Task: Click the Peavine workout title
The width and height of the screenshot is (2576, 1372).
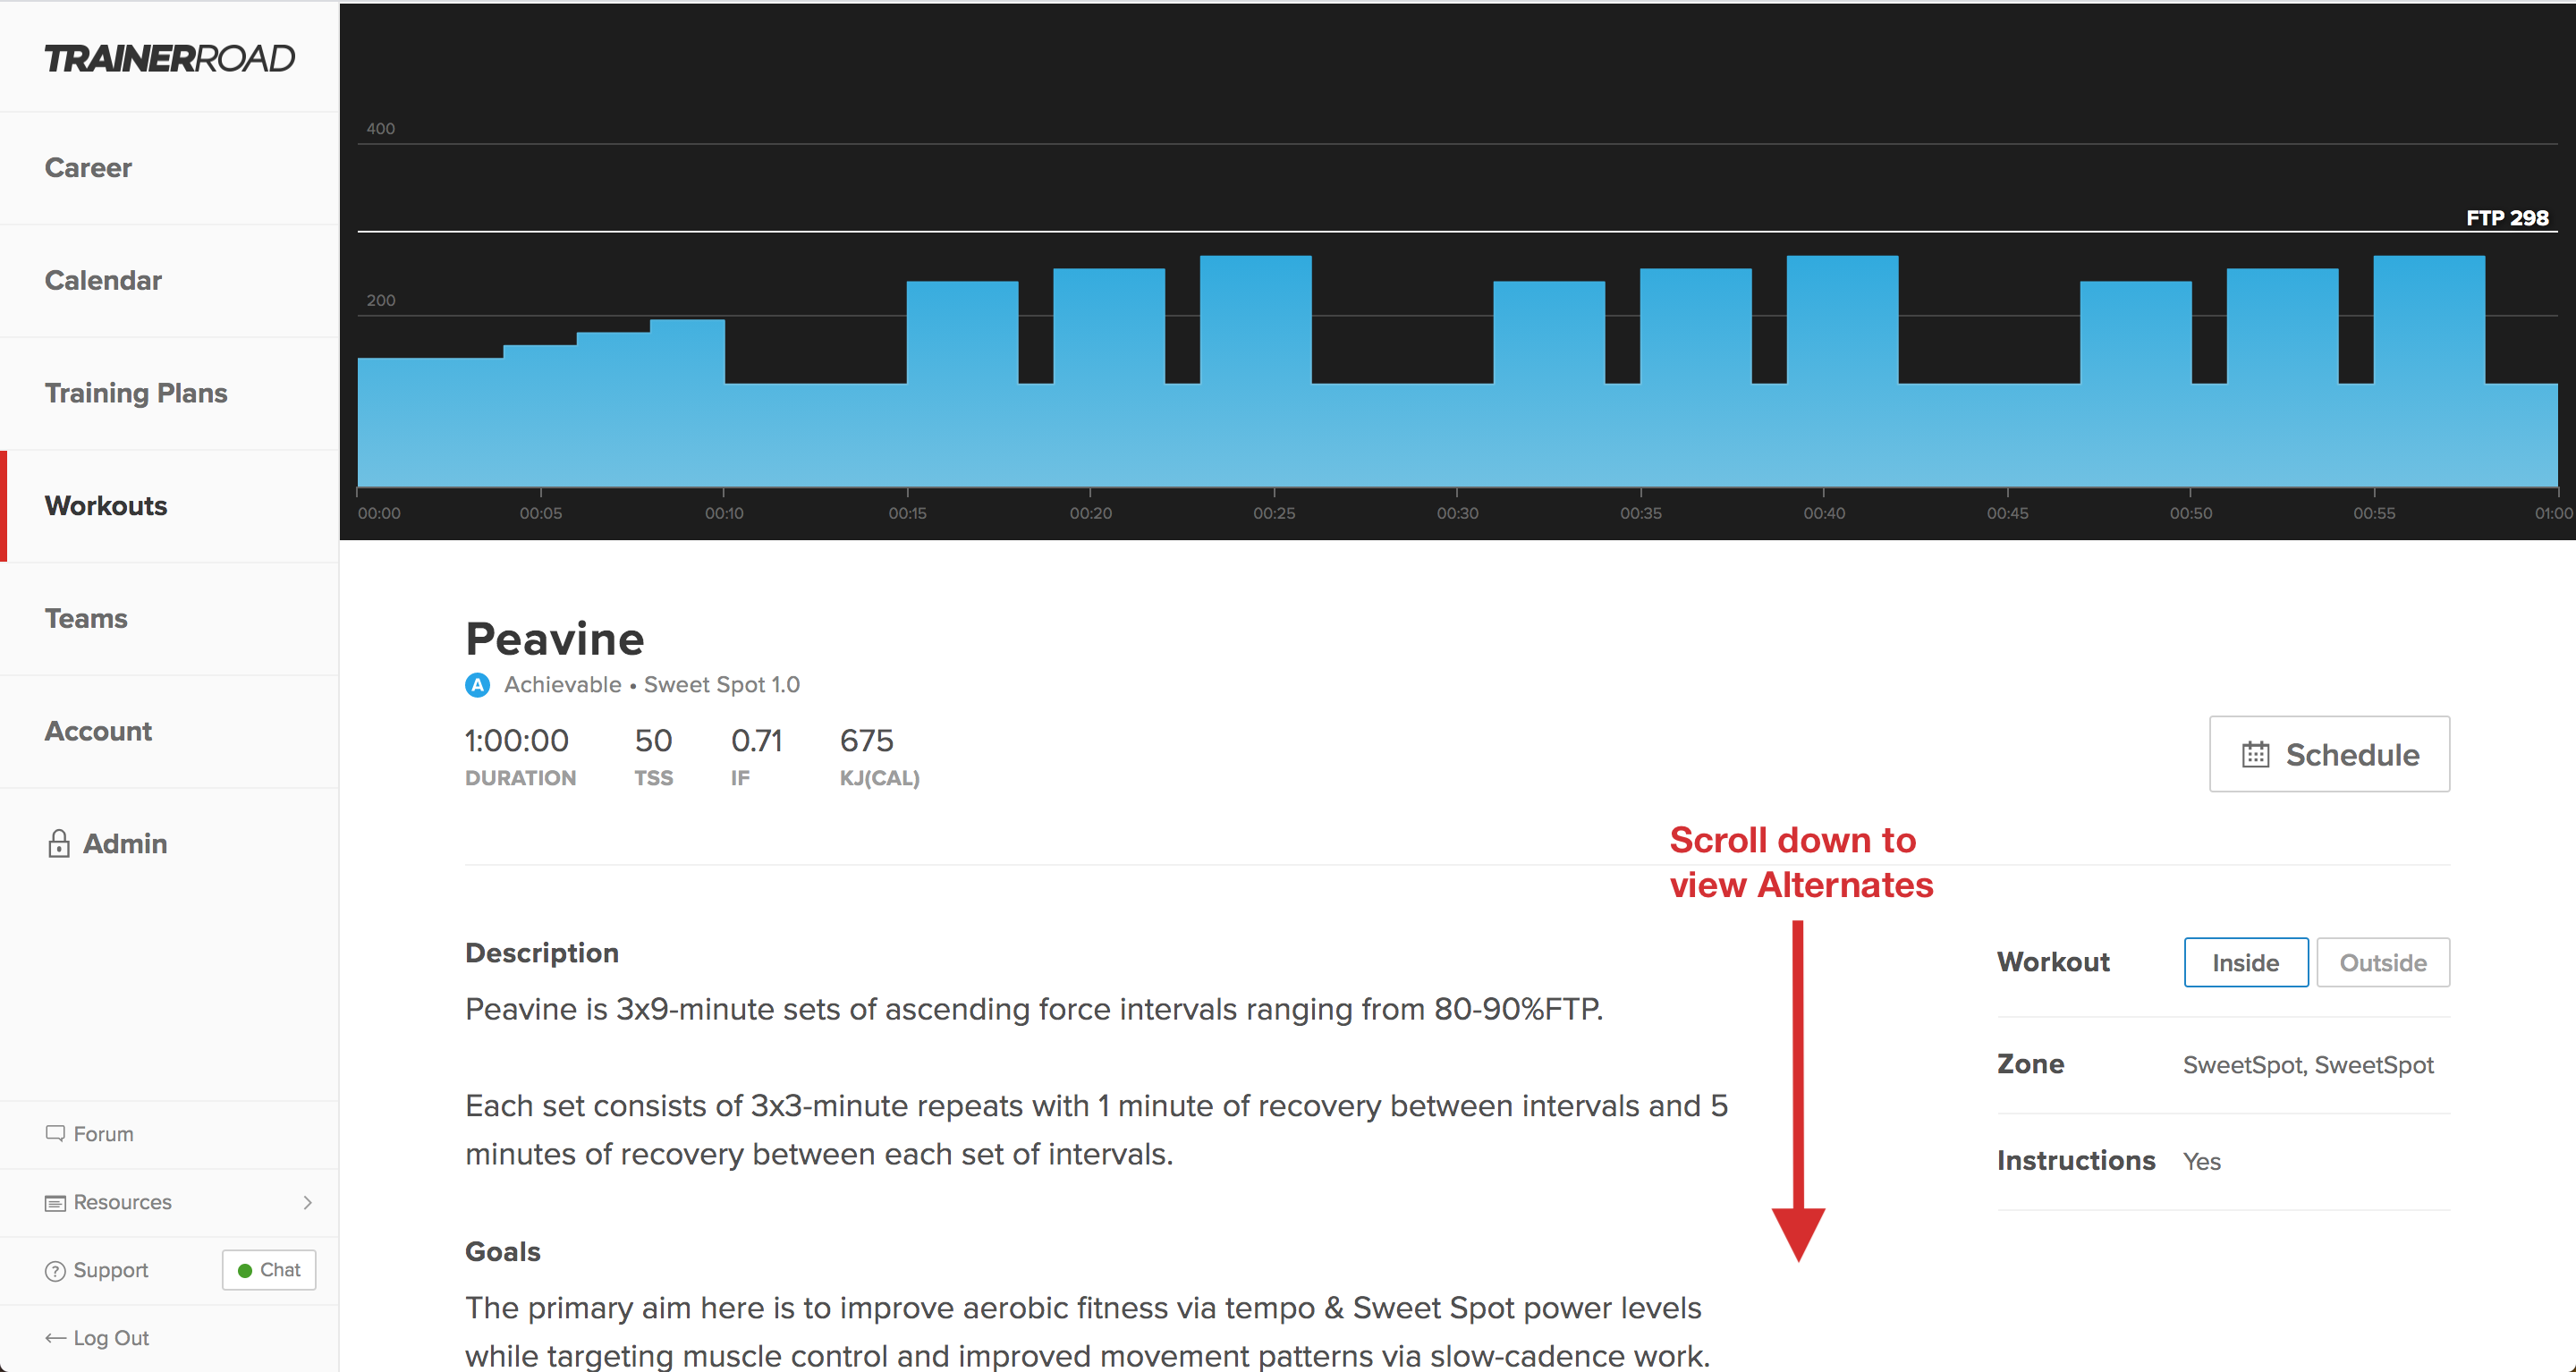Action: click(x=555, y=639)
